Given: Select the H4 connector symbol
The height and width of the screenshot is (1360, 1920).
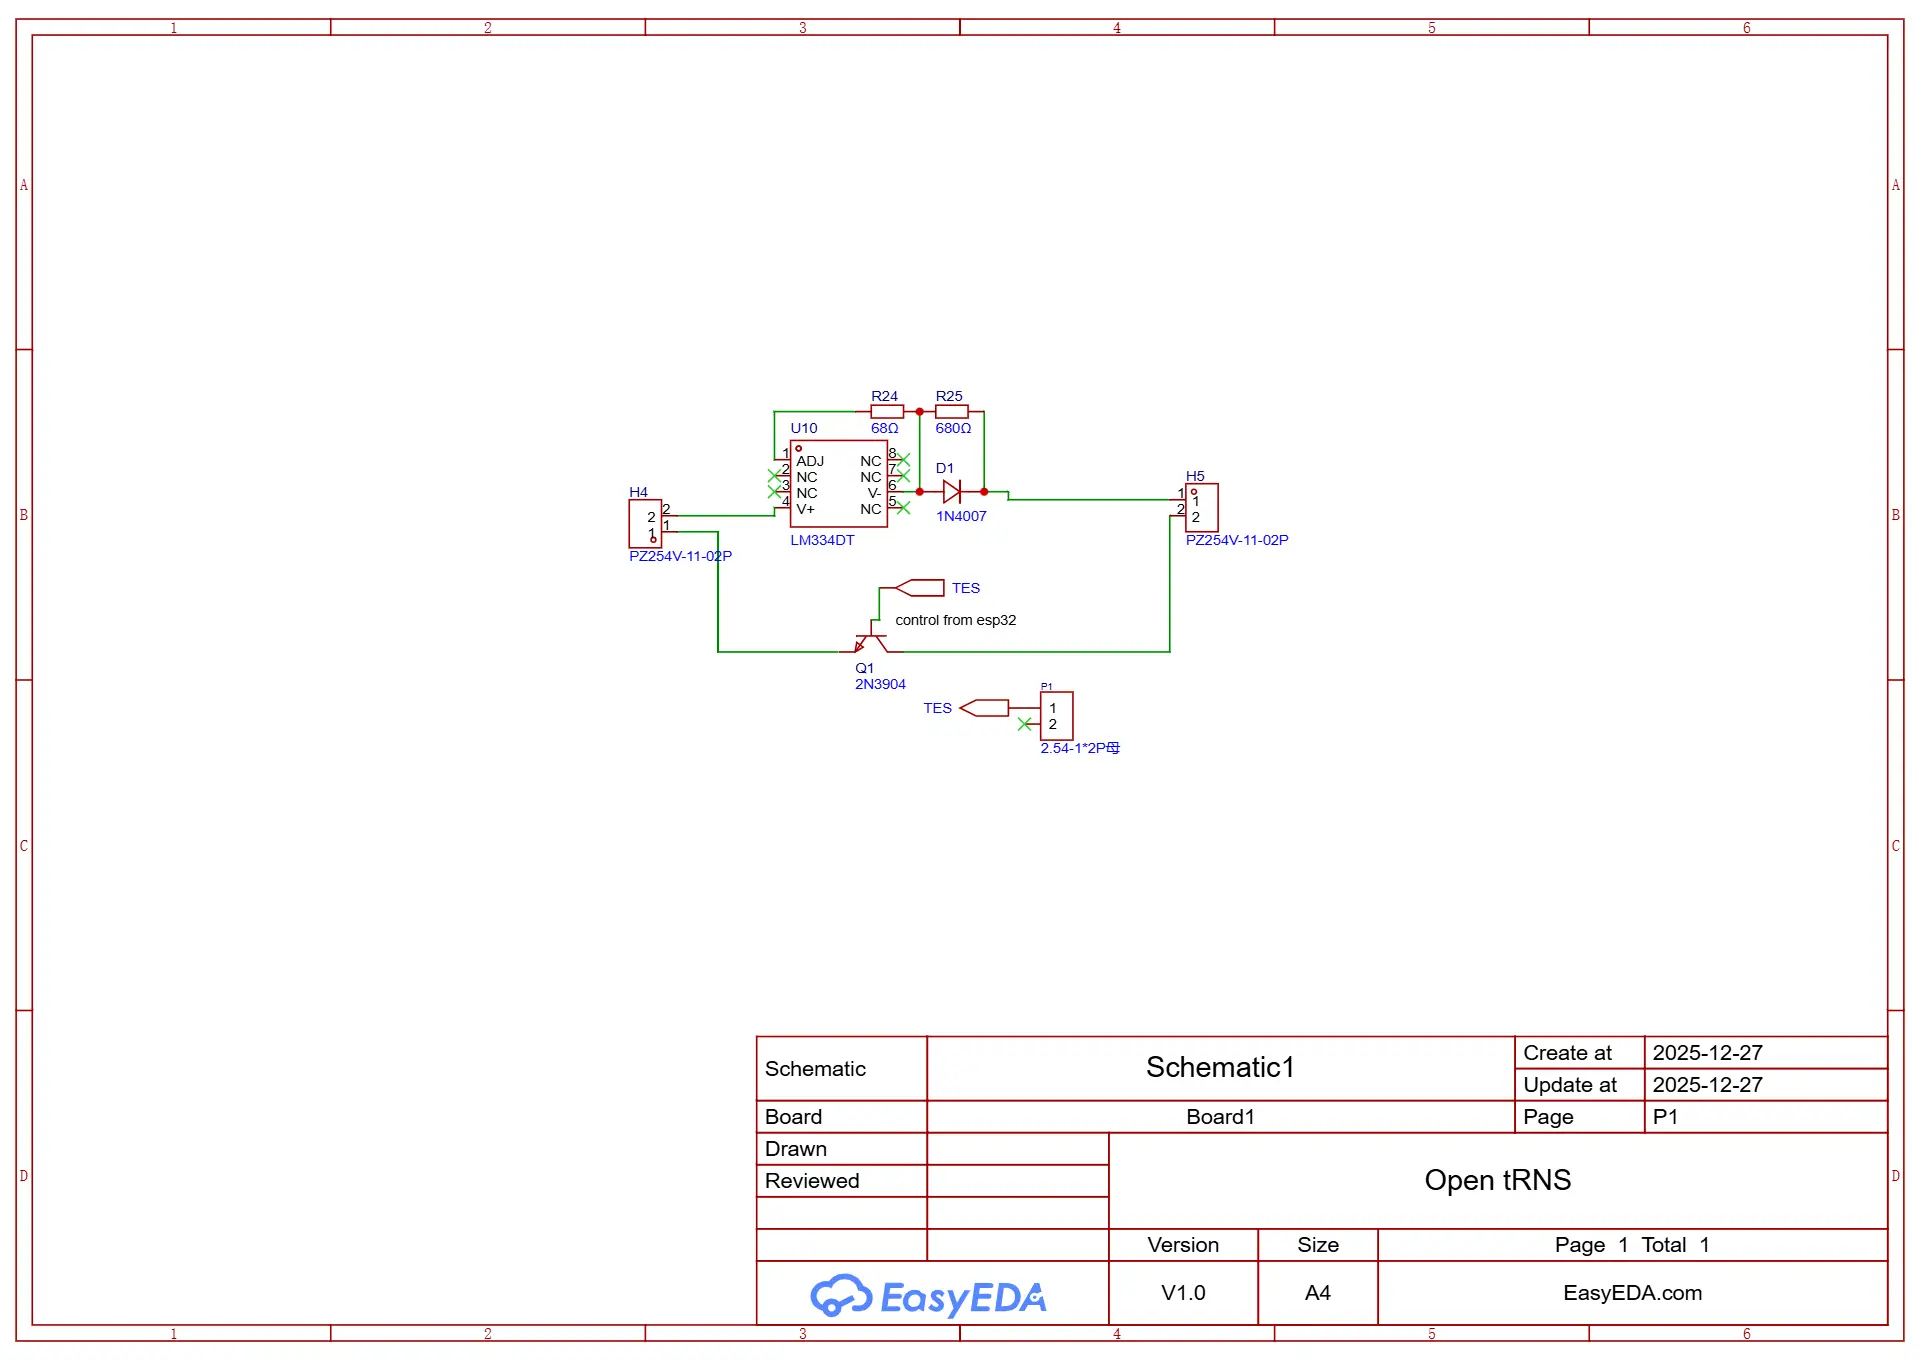Looking at the screenshot, I should pos(645,523).
